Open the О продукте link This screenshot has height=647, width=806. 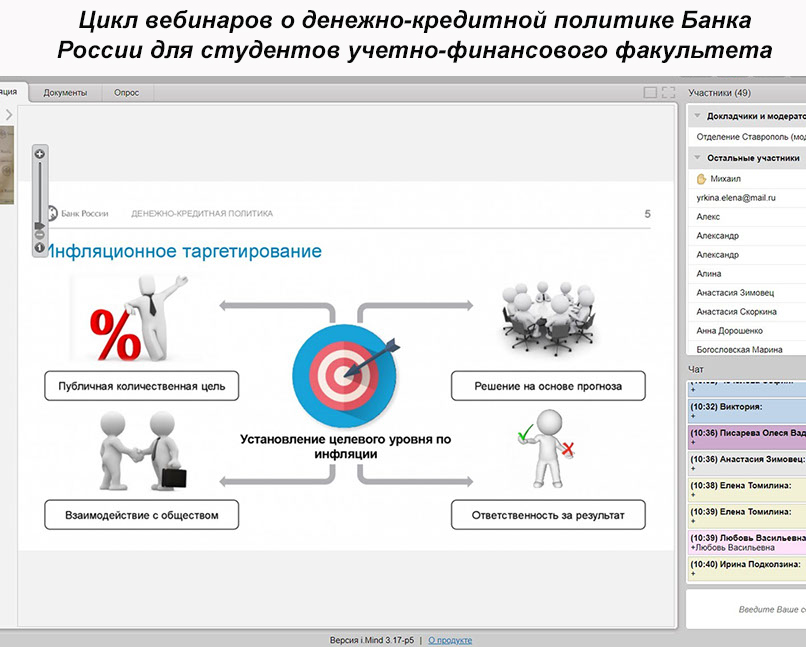tap(450, 640)
